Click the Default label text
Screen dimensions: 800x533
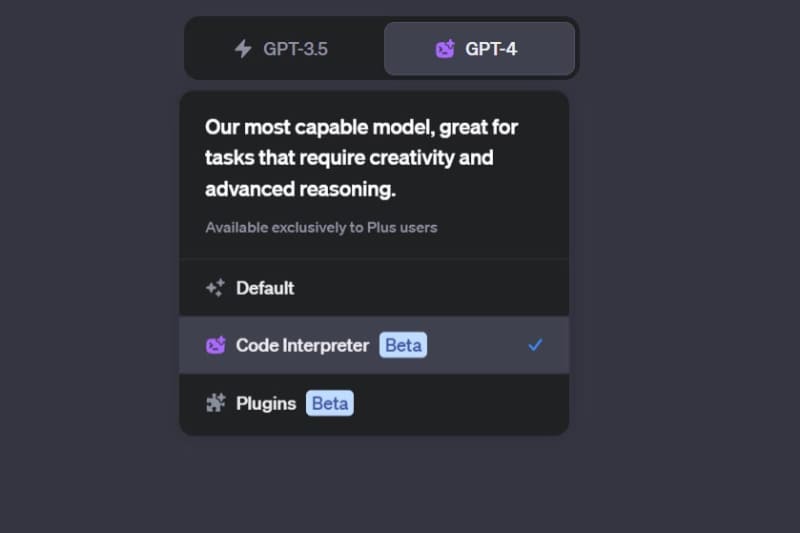tap(265, 288)
